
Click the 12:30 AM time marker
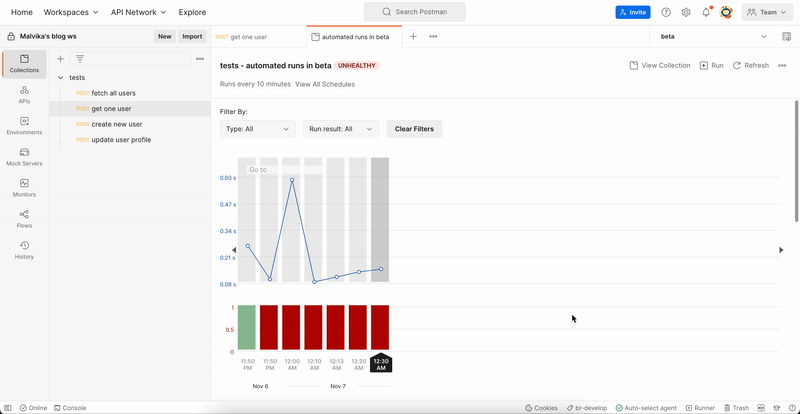tap(381, 362)
